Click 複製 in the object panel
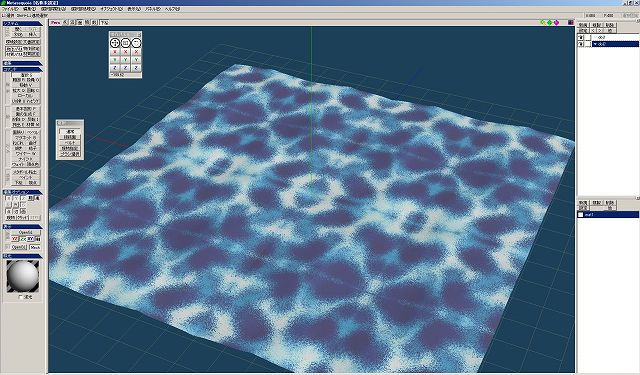Screen dimensions: 640x375 coord(596,25)
